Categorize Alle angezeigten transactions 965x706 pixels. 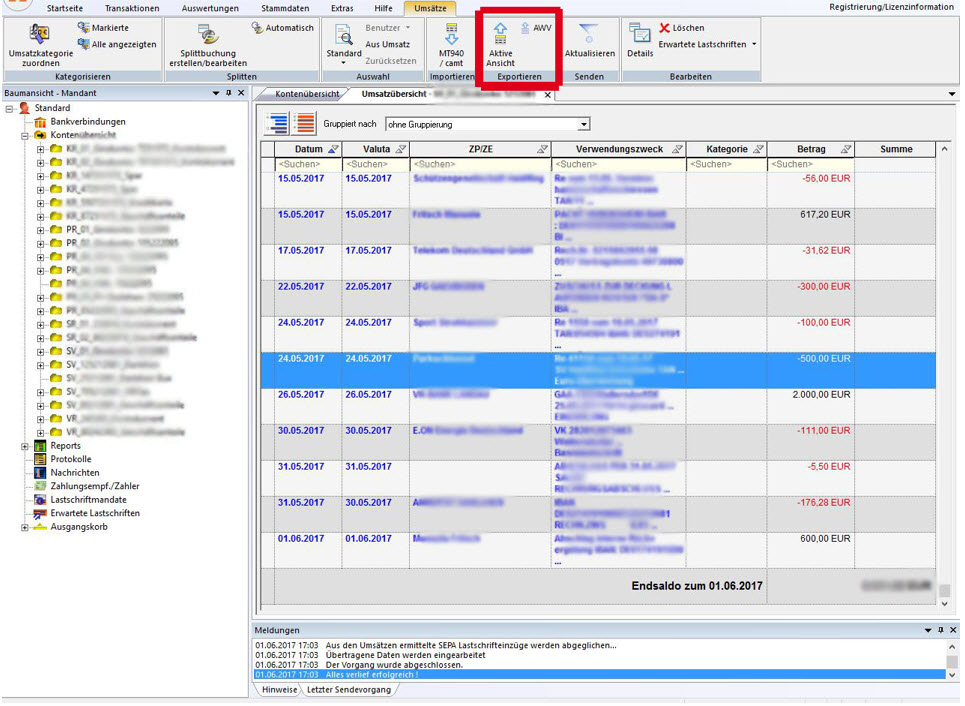116,44
